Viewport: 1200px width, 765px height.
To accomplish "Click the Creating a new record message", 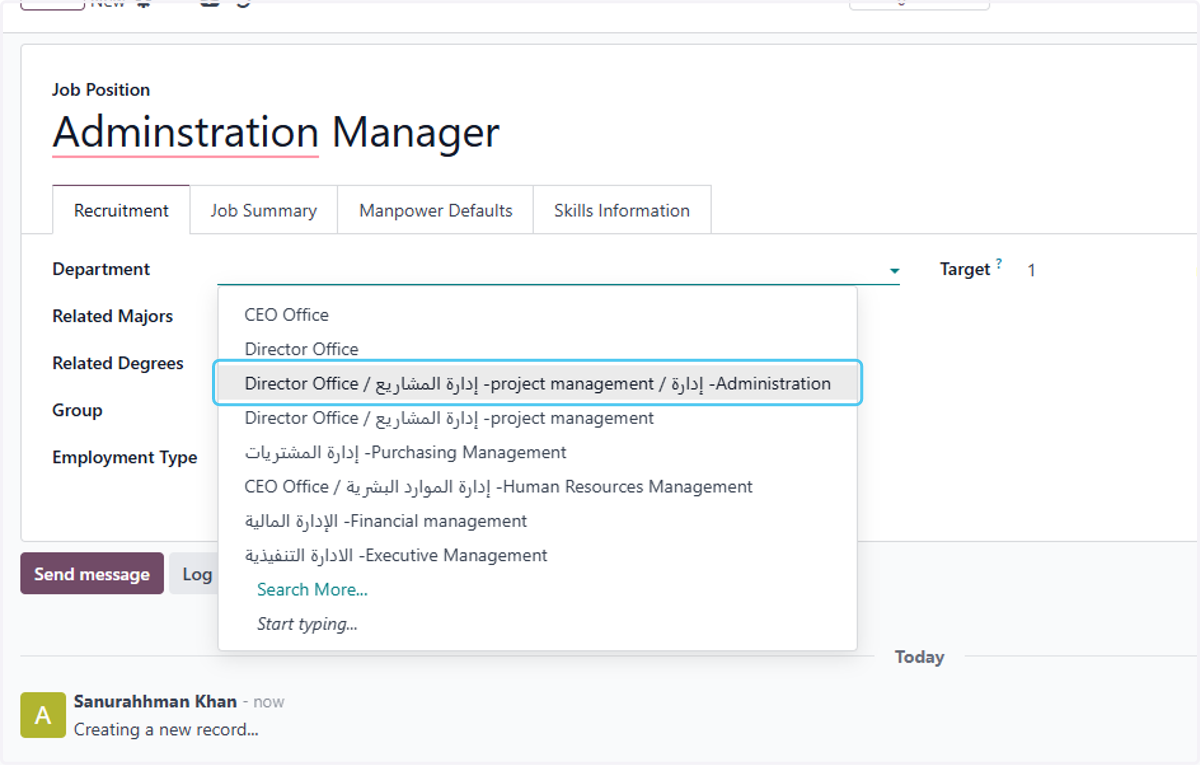I will pyautogui.click(x=166, y=729).
